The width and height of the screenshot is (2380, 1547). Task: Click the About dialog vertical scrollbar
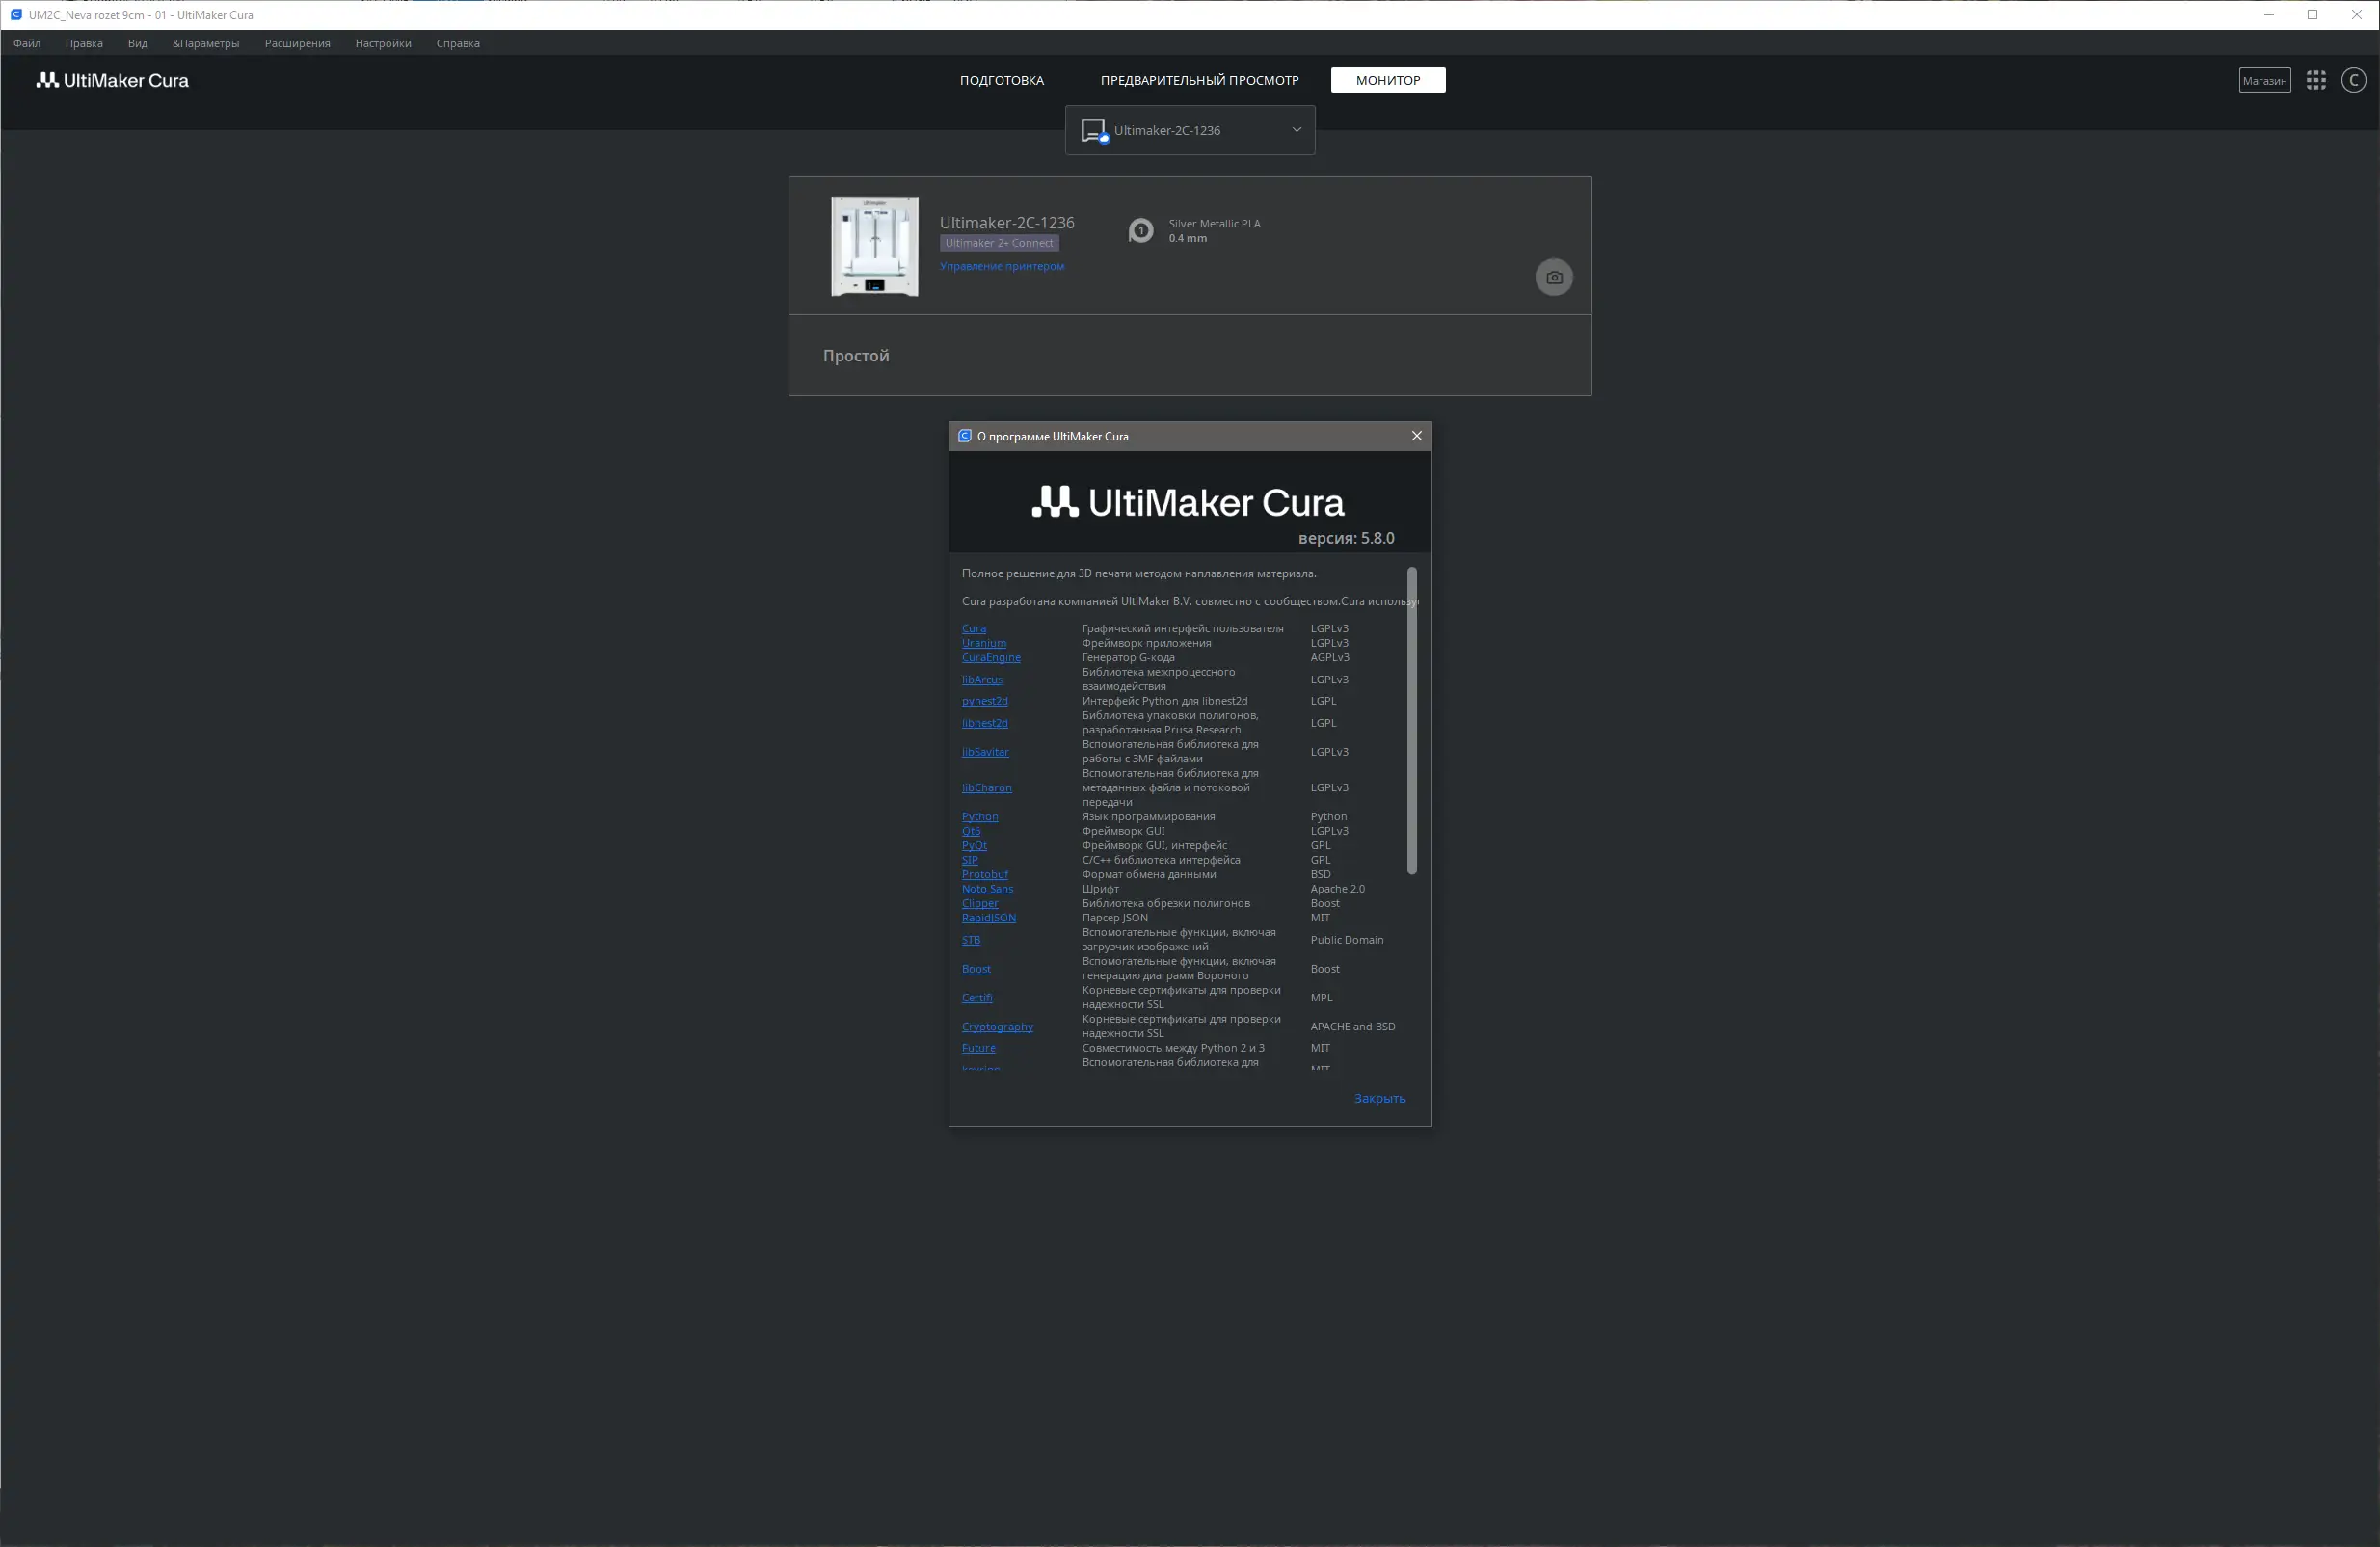click(1411, 720)
